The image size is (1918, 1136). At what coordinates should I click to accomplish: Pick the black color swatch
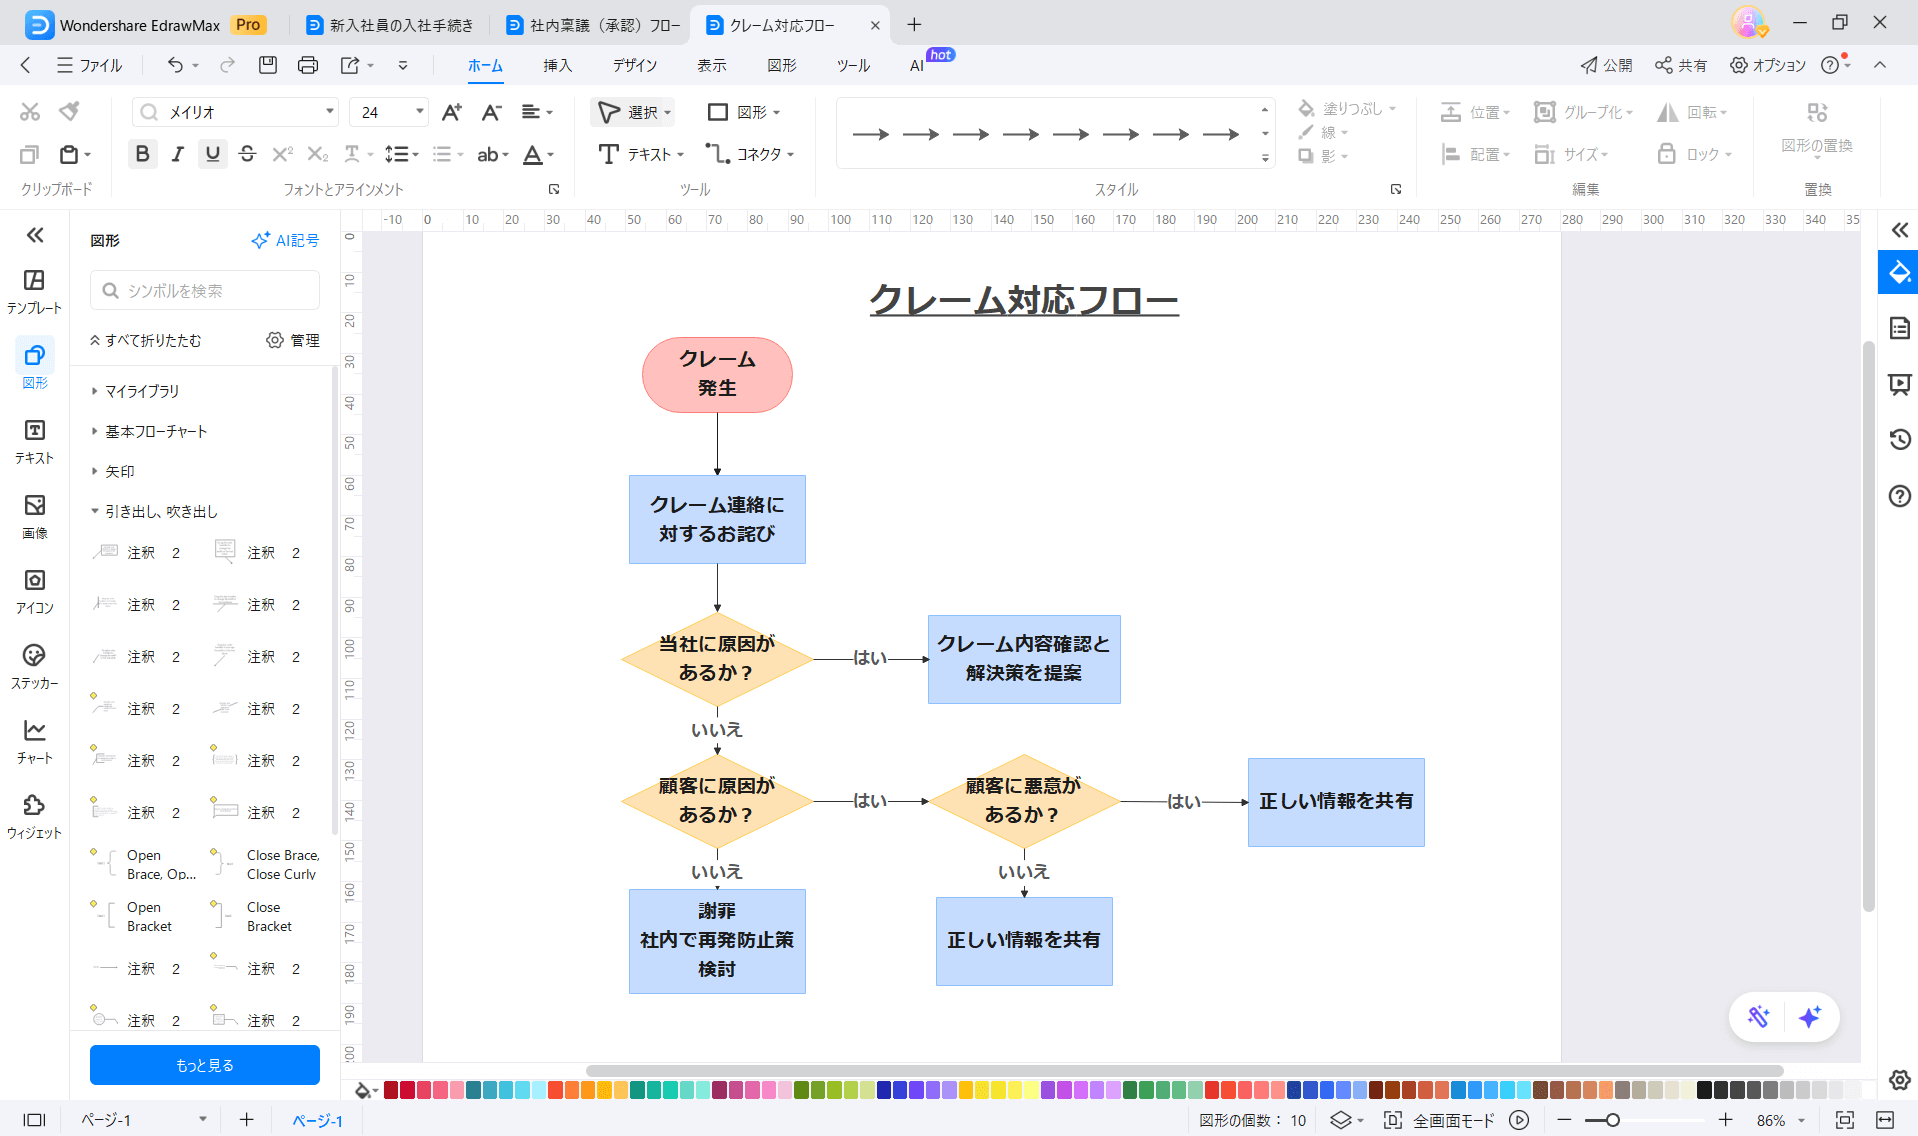pos(1705,1090)
